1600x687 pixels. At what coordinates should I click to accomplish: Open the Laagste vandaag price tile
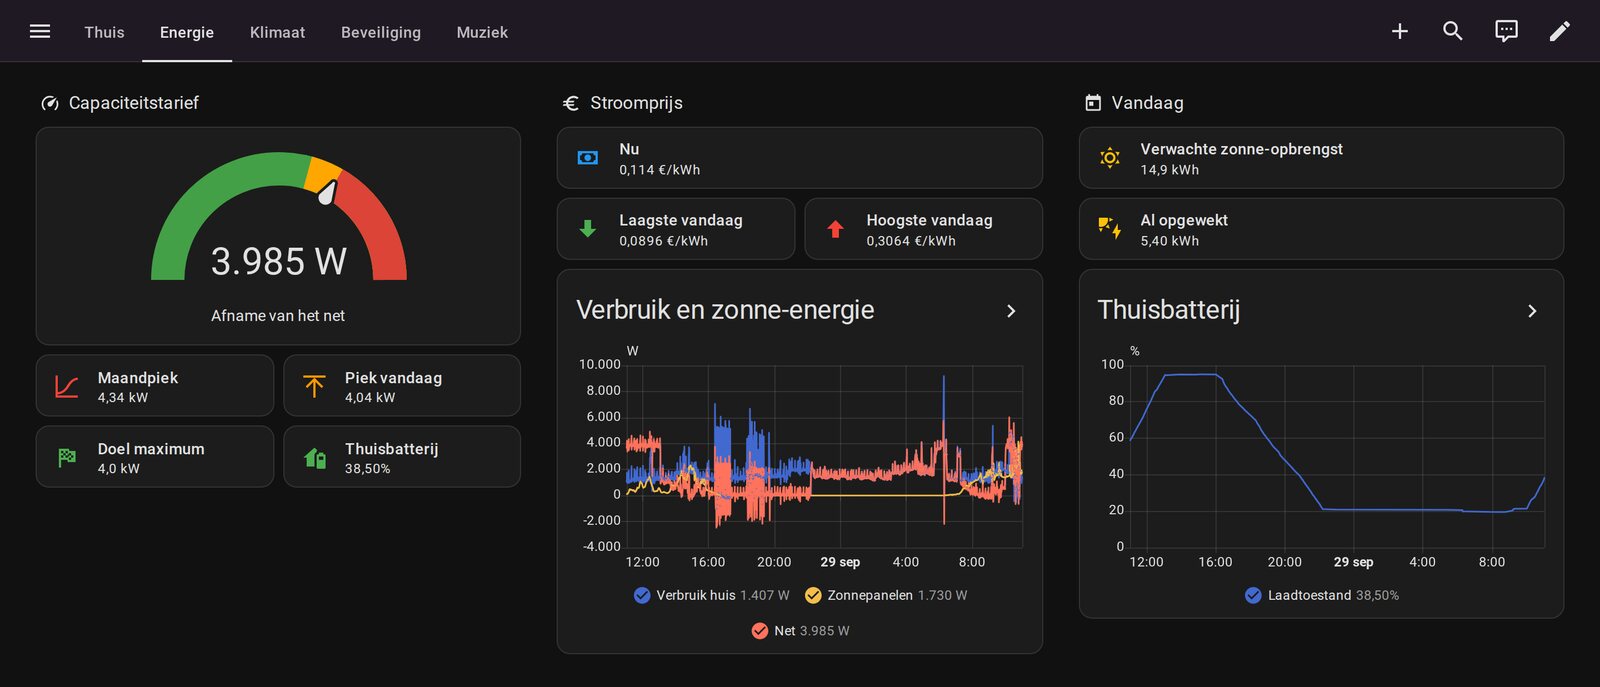[x=676, y=229]
